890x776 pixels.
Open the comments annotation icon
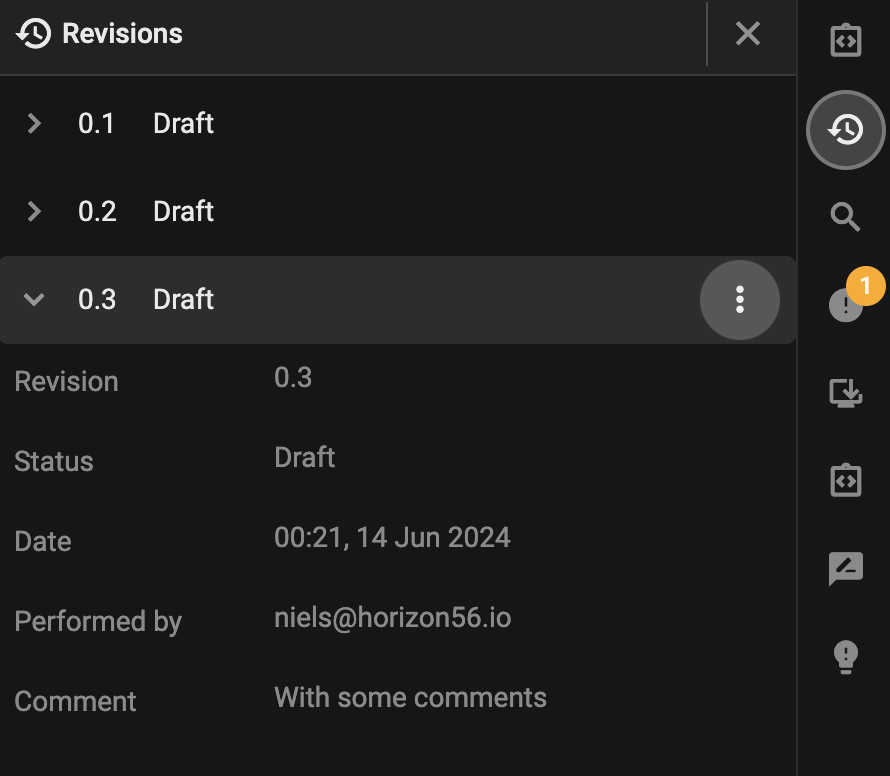click(845, 567)
